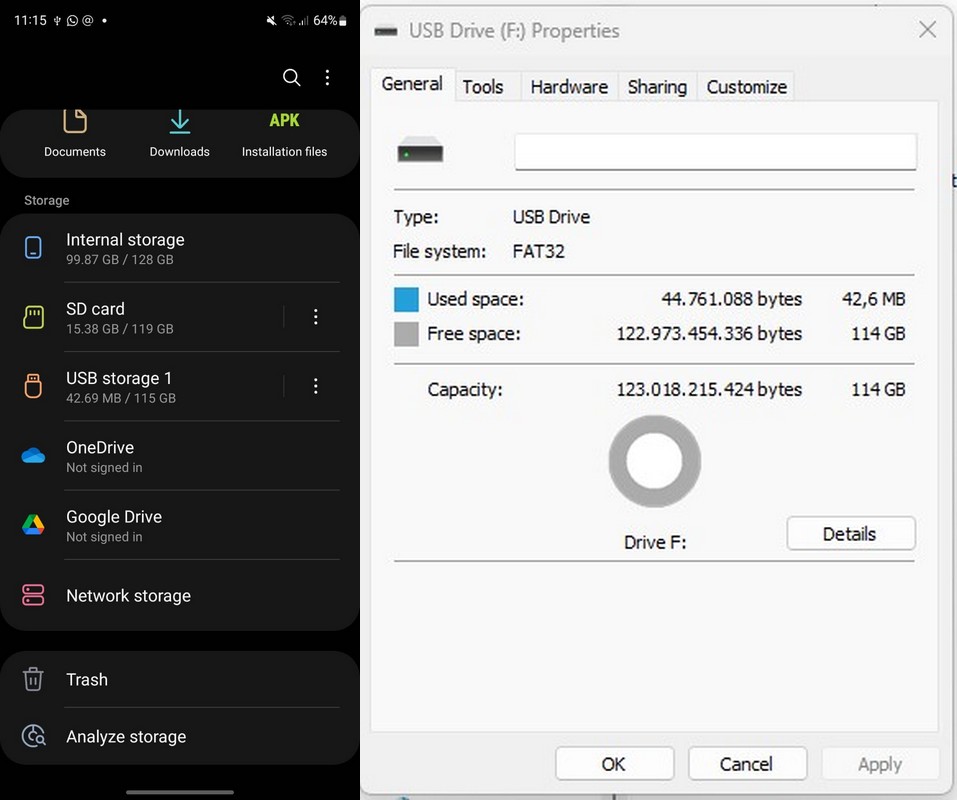Screen dimensions: 957x800
Task: Tap the search magnifier icon in My Files
Action: pos(291,77)
